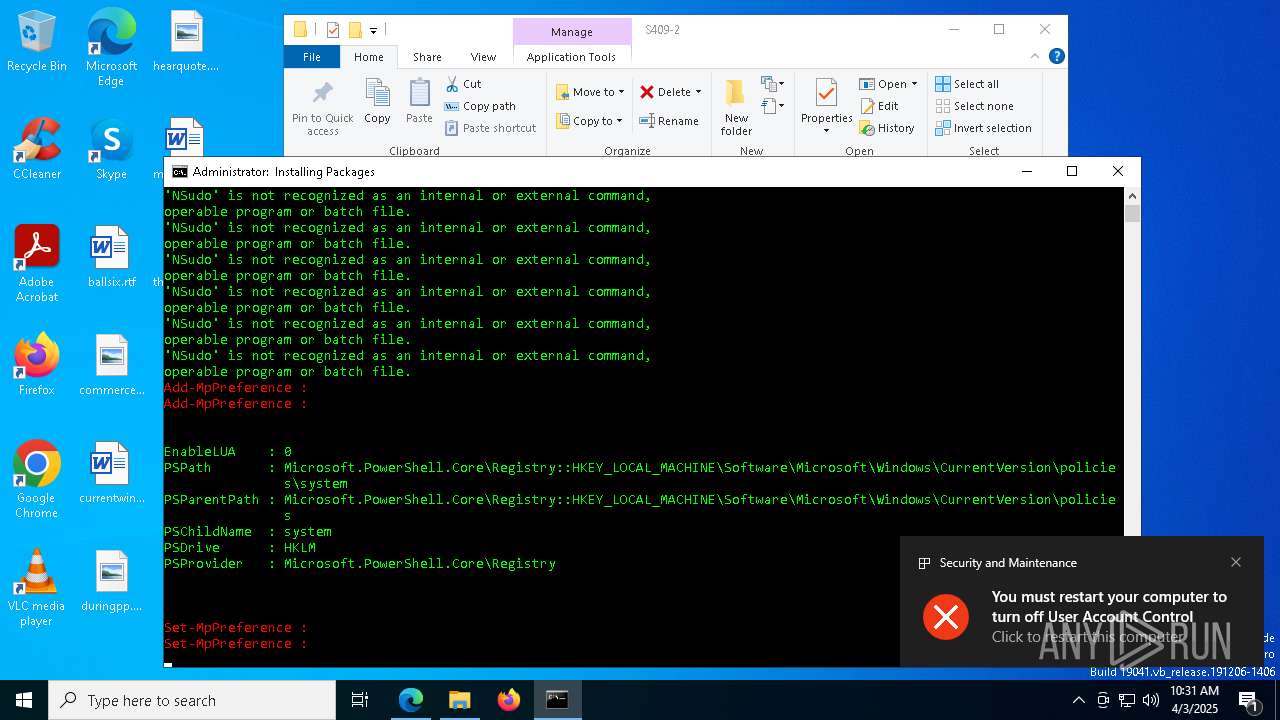Collapse the Explorer ribbon chevron
The width and height of the screenshot is (1280, 720).
point(1036,57)
